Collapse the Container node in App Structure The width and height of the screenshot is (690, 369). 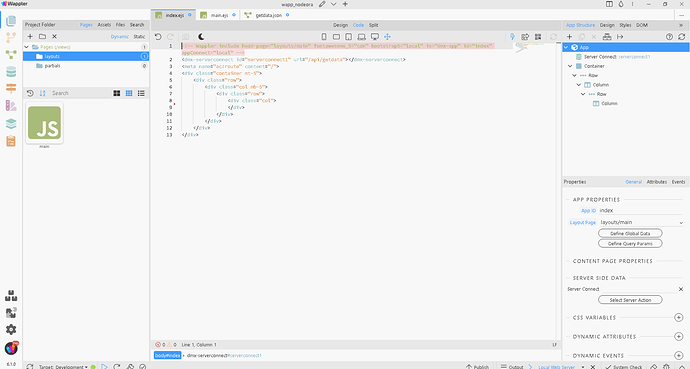[570, 66]
